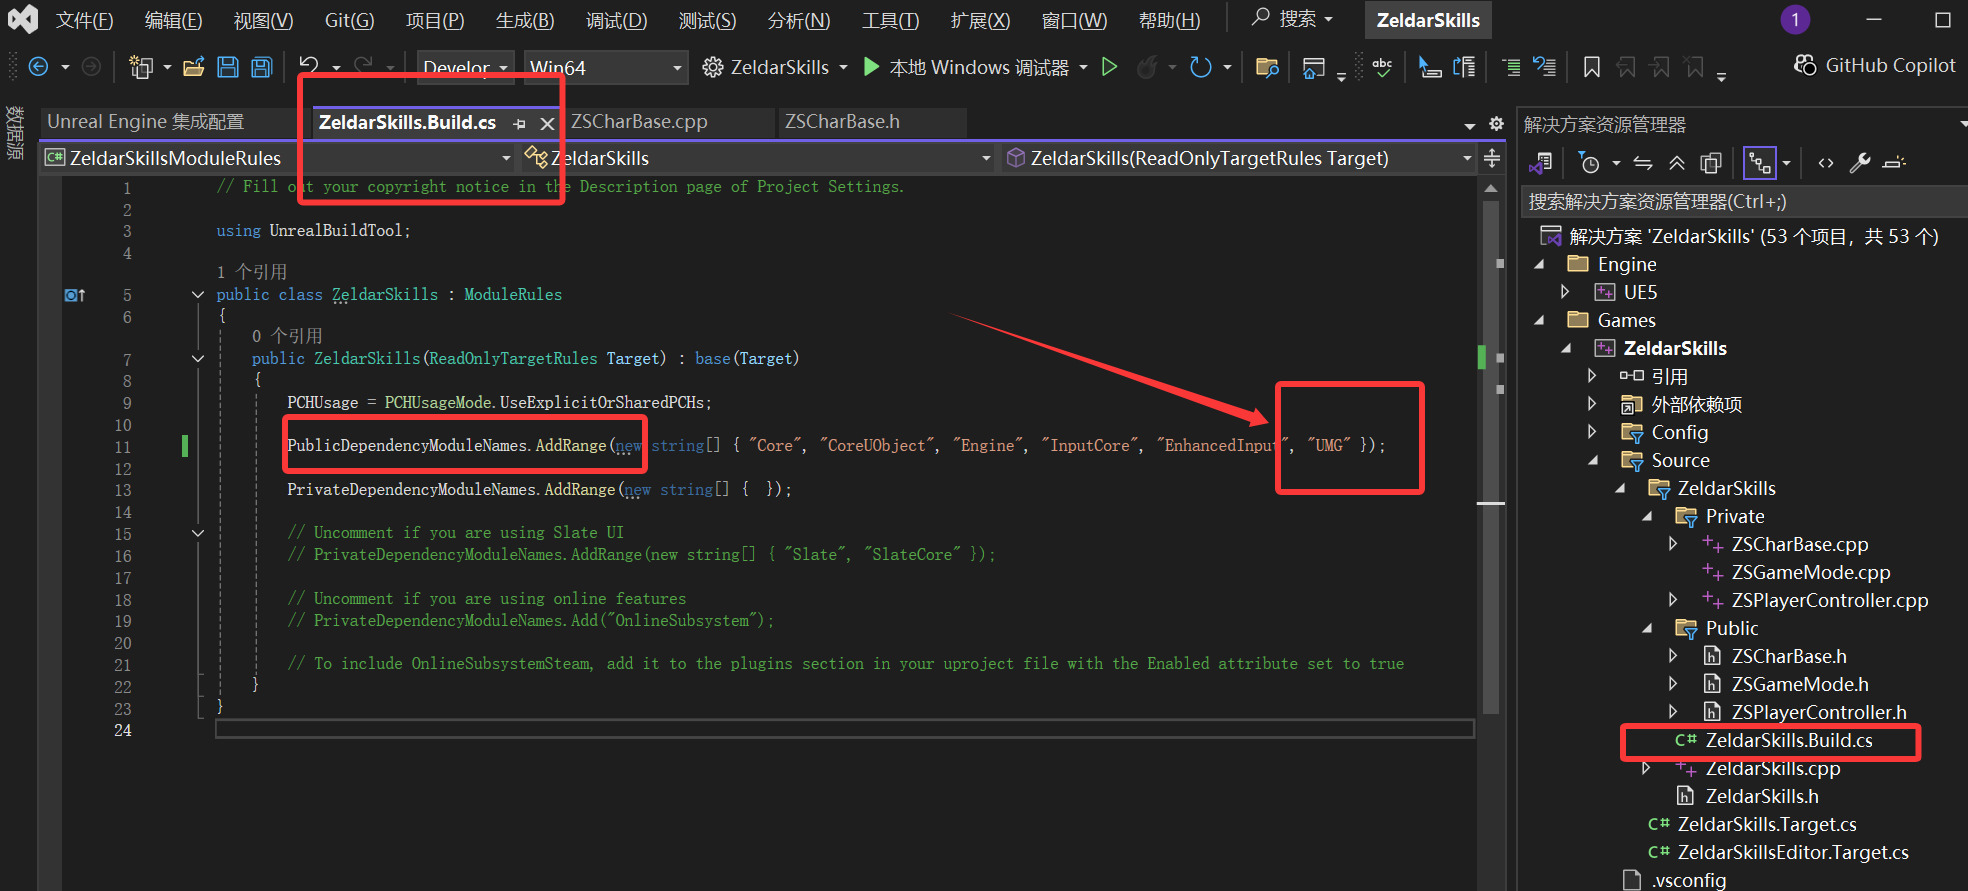Click Sync with Active Document icon
This screenshot has height=891, width=1968.
[x=1643, y=163]
